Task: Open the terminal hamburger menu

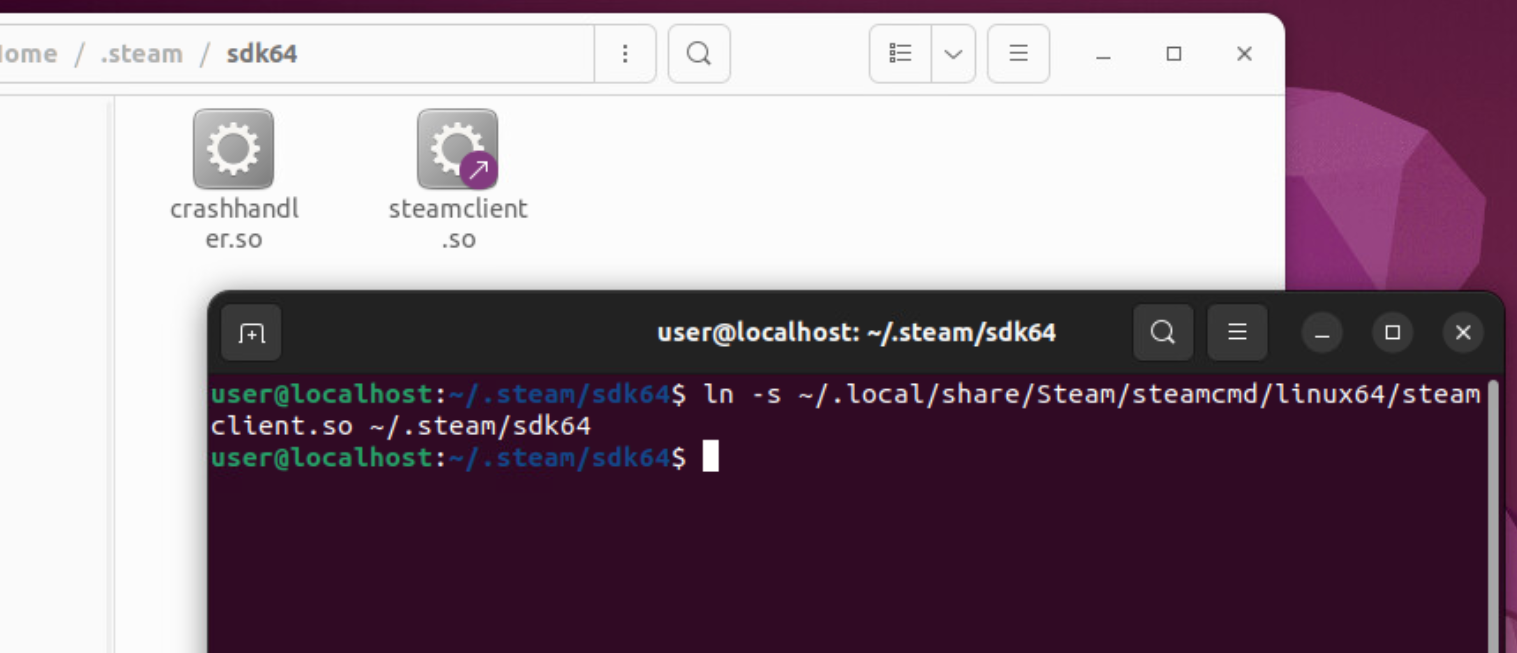Action: point(1237,332)
